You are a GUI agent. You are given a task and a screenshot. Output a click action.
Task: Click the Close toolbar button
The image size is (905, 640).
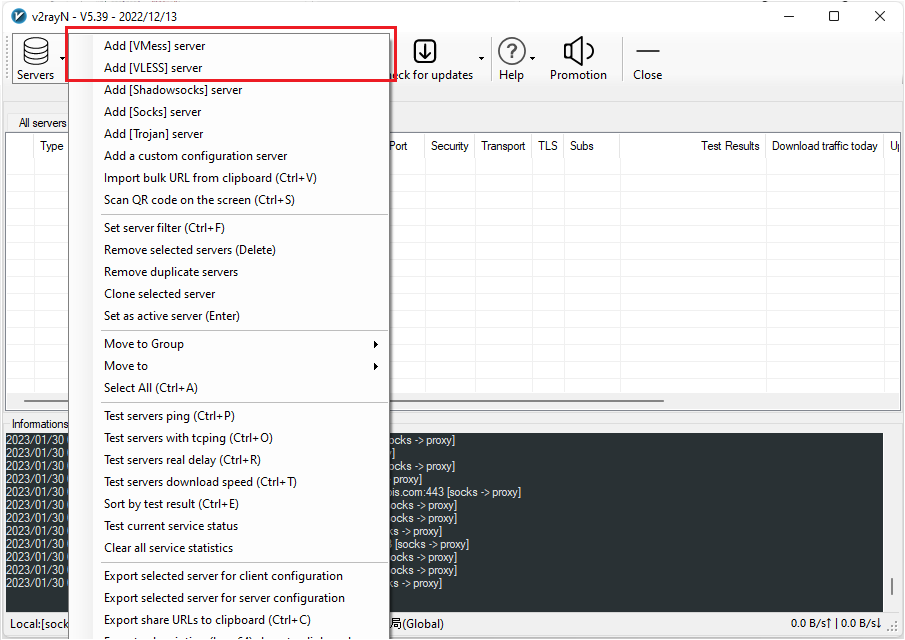pos(648,59)
